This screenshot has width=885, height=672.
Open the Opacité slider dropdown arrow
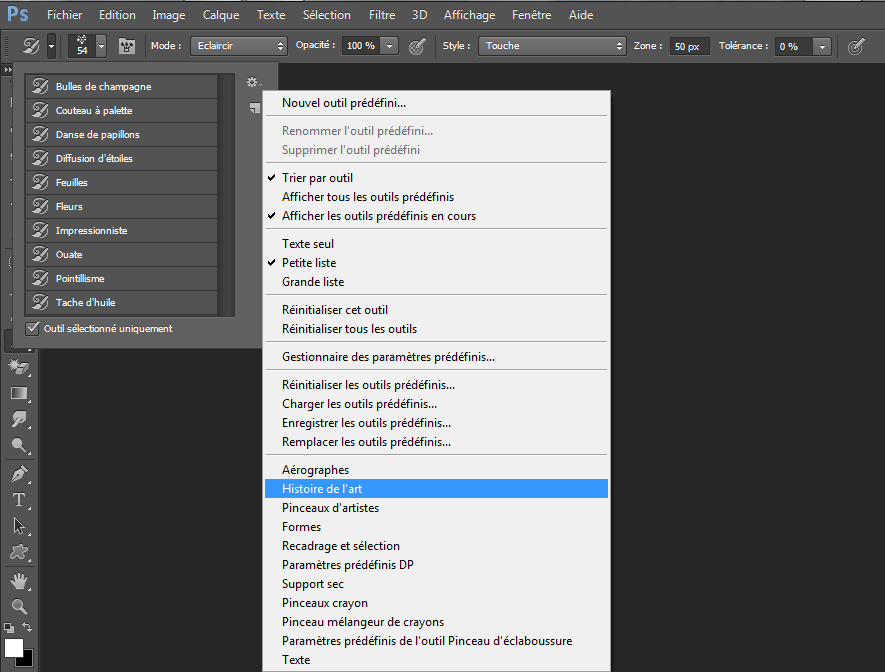389,46
